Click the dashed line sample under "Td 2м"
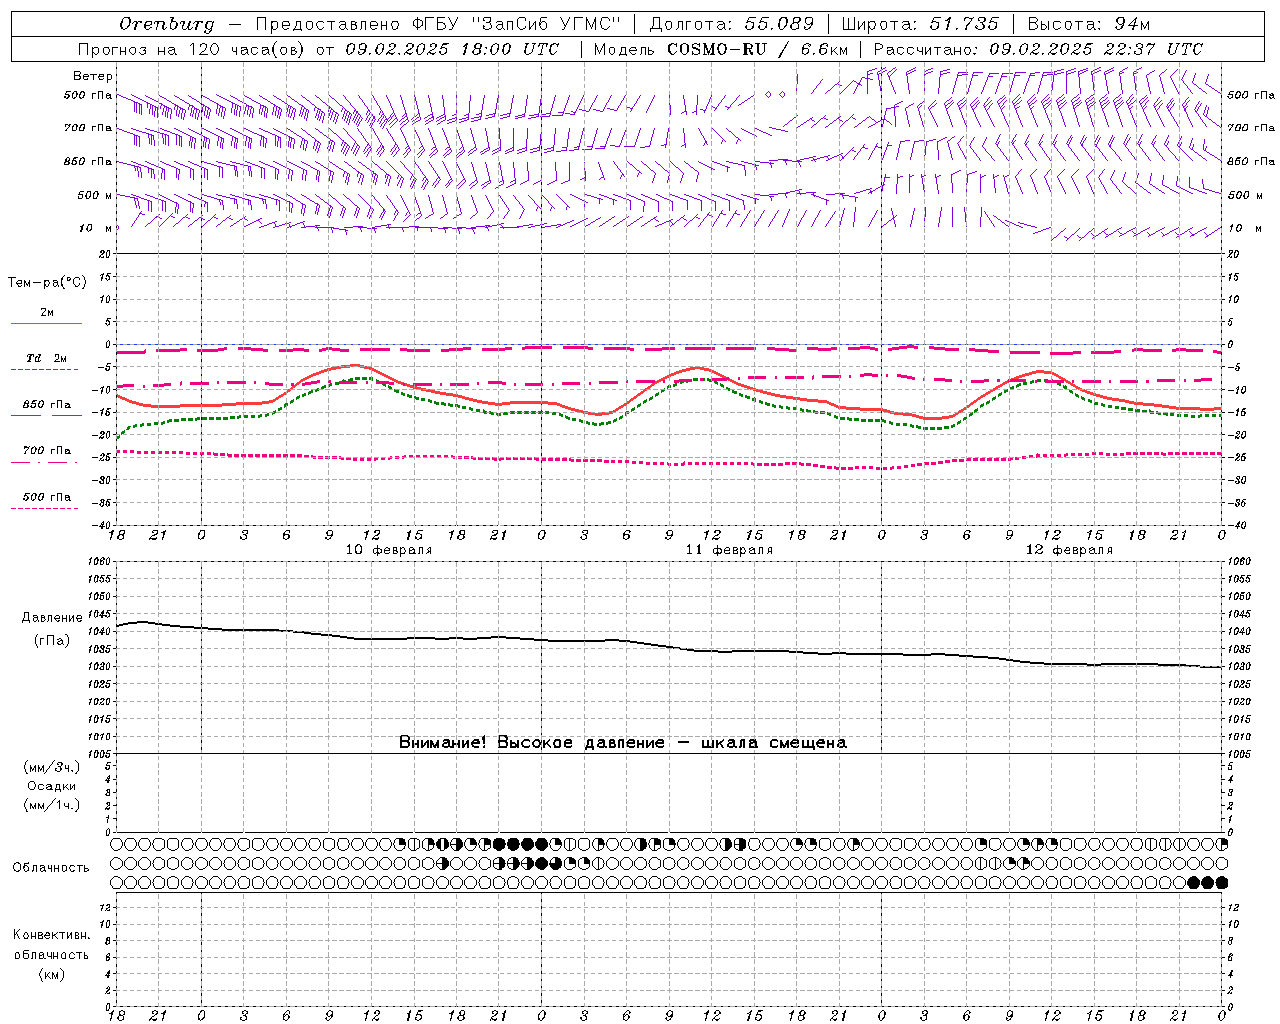The width and height of the screenshot is (1280, 1024). click(44, 370)
